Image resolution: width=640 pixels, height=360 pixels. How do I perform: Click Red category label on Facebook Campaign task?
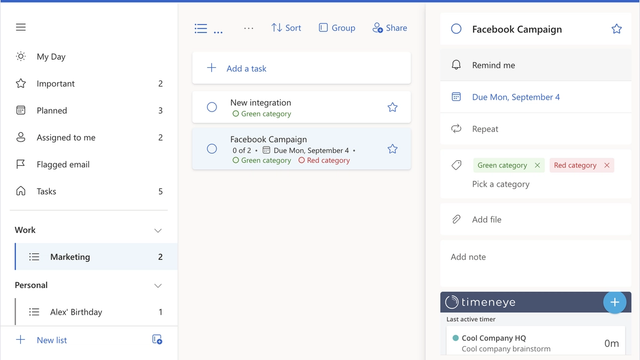coord(324,160)
